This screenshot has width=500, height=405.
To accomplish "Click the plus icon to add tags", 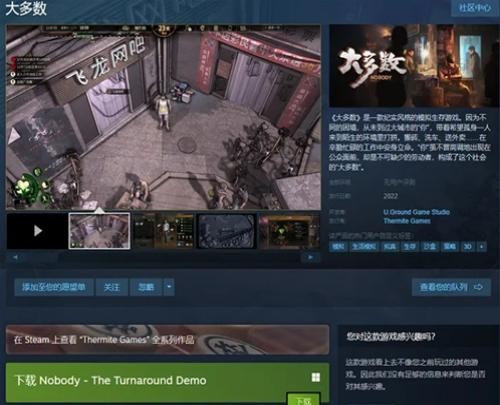I will click(x=481, y=247).
